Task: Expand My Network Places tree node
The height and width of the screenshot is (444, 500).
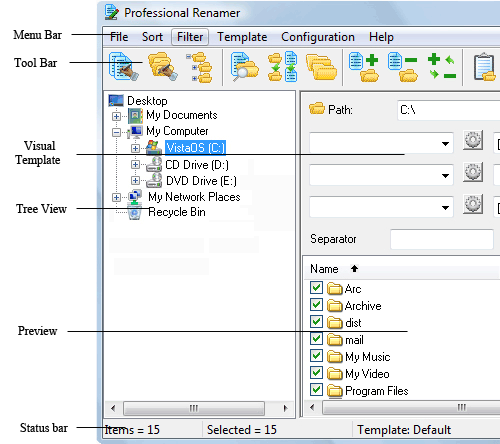Action: click(116, 197)
